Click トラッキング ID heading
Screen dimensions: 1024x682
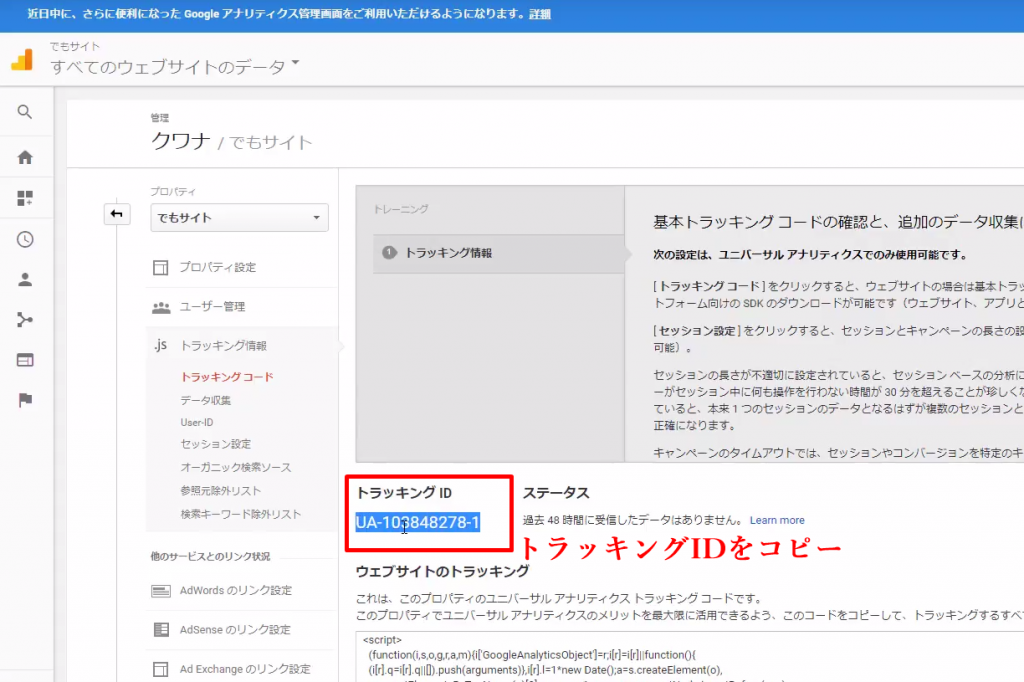point(404,493)
